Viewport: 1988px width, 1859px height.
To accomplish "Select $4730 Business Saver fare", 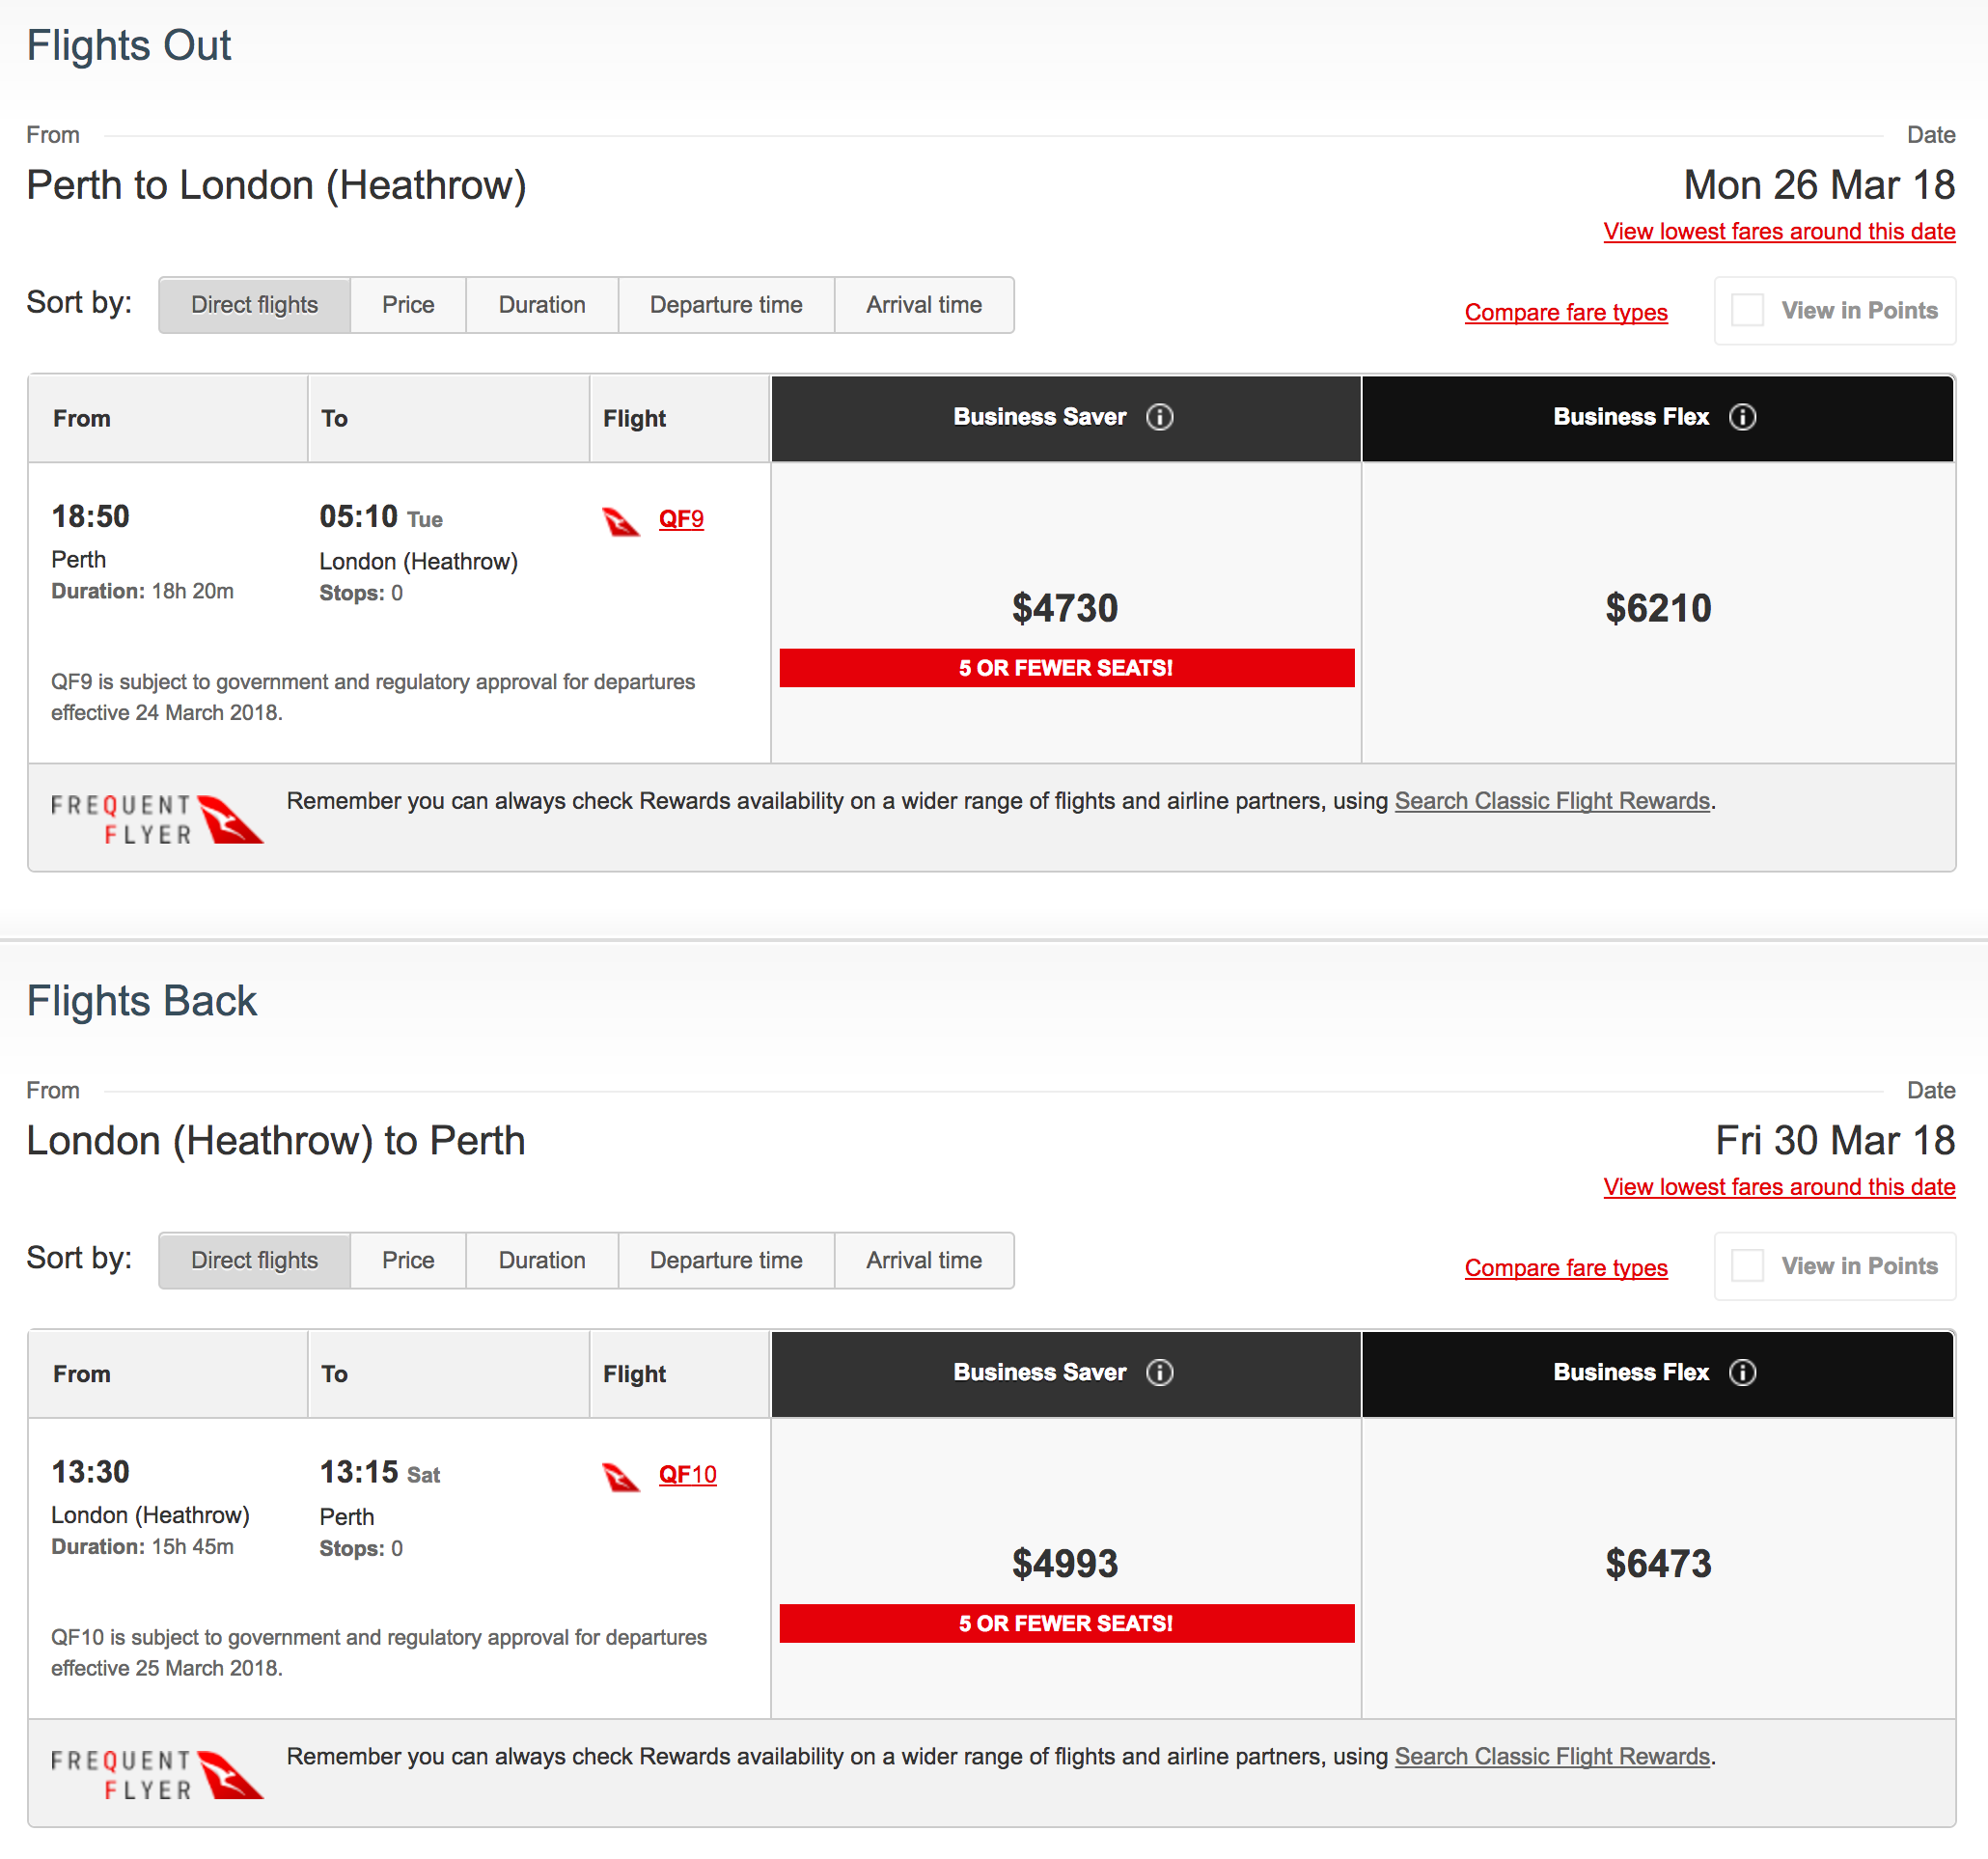I will [1064, 608].
